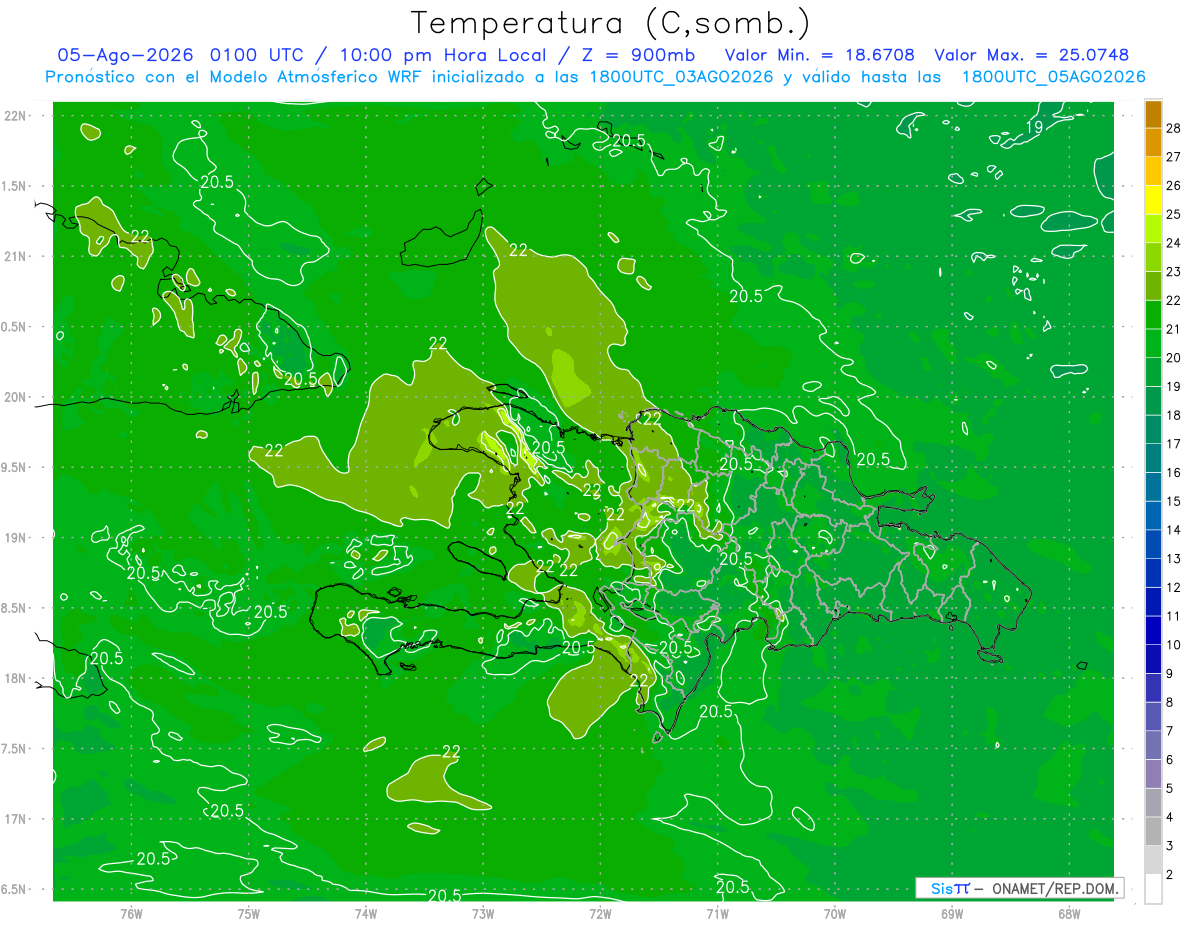
Task: Click the '68W' longitude axis label
Action: pyautogui.click(x=1069, y=914)
